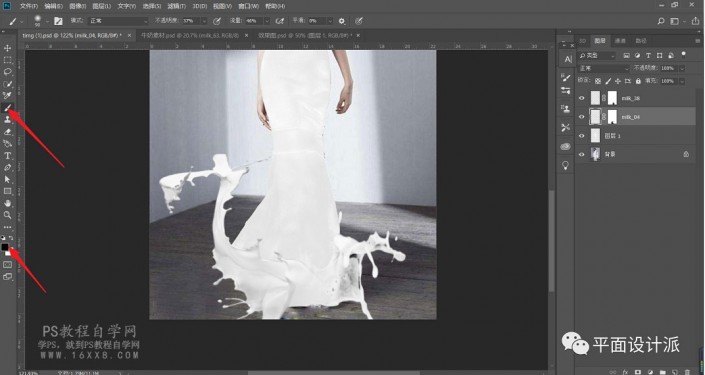Image resolution: width=705 pixels, height=375 pixels.
Task: Select the milk_38 layer mask thumbnail
Action: pyautogui.click(x=612, y=98)
